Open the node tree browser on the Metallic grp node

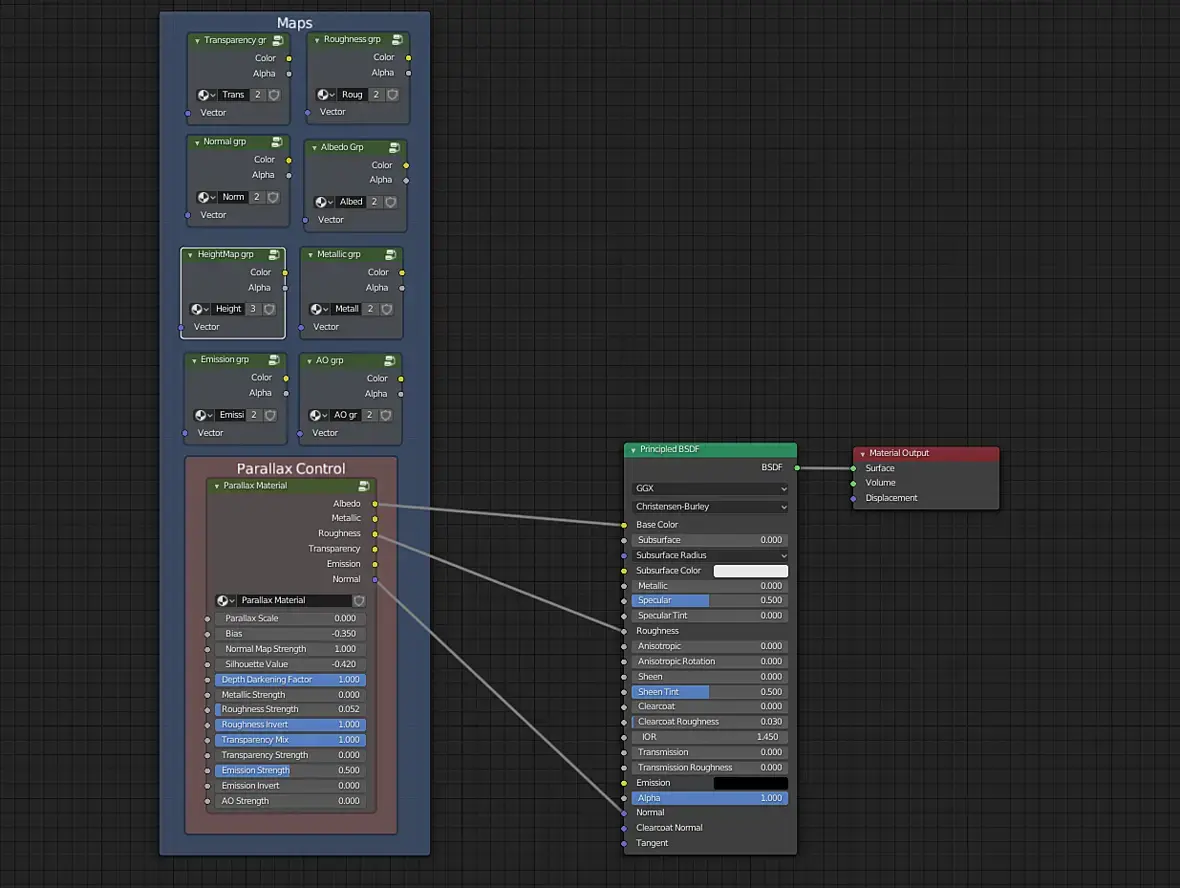(x=319, y=309)
